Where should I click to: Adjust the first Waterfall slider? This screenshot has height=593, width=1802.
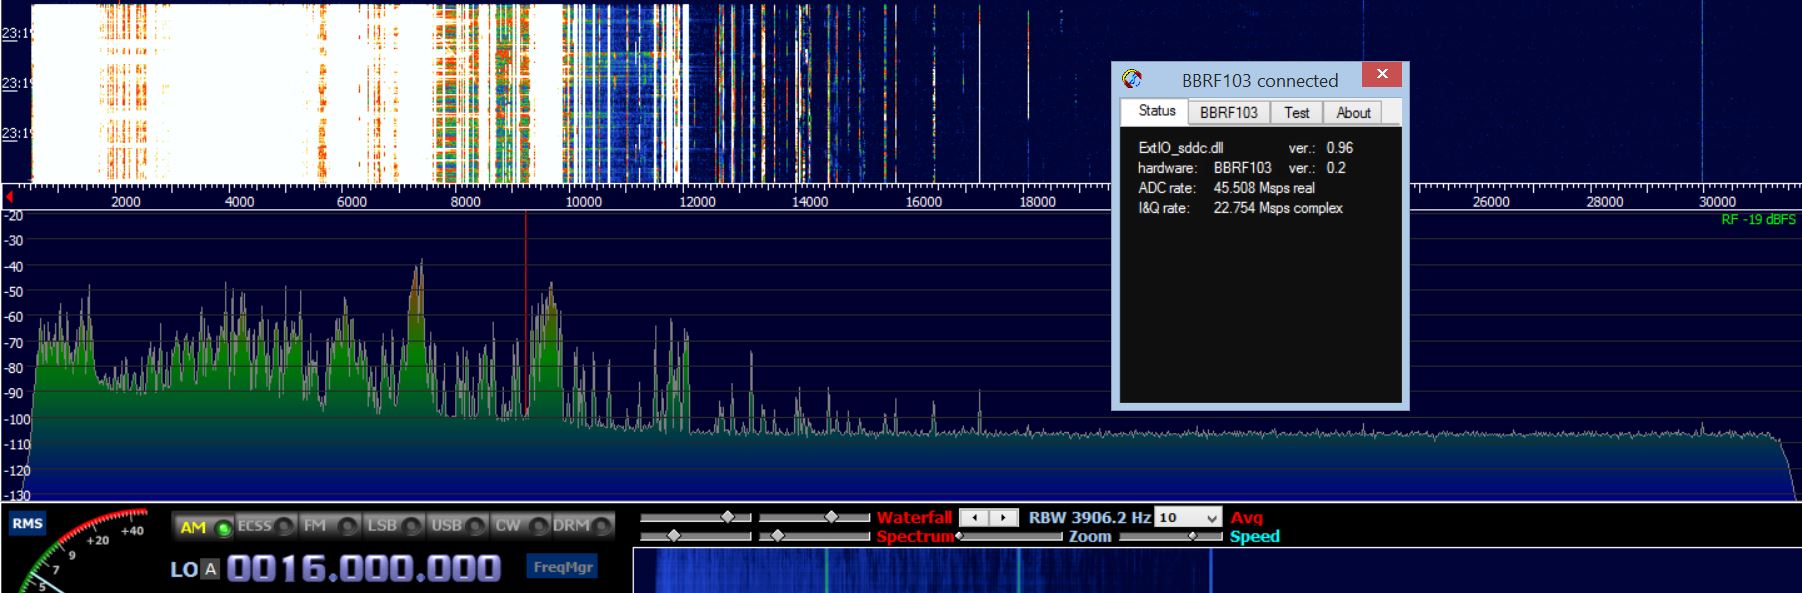pos(695,517)
